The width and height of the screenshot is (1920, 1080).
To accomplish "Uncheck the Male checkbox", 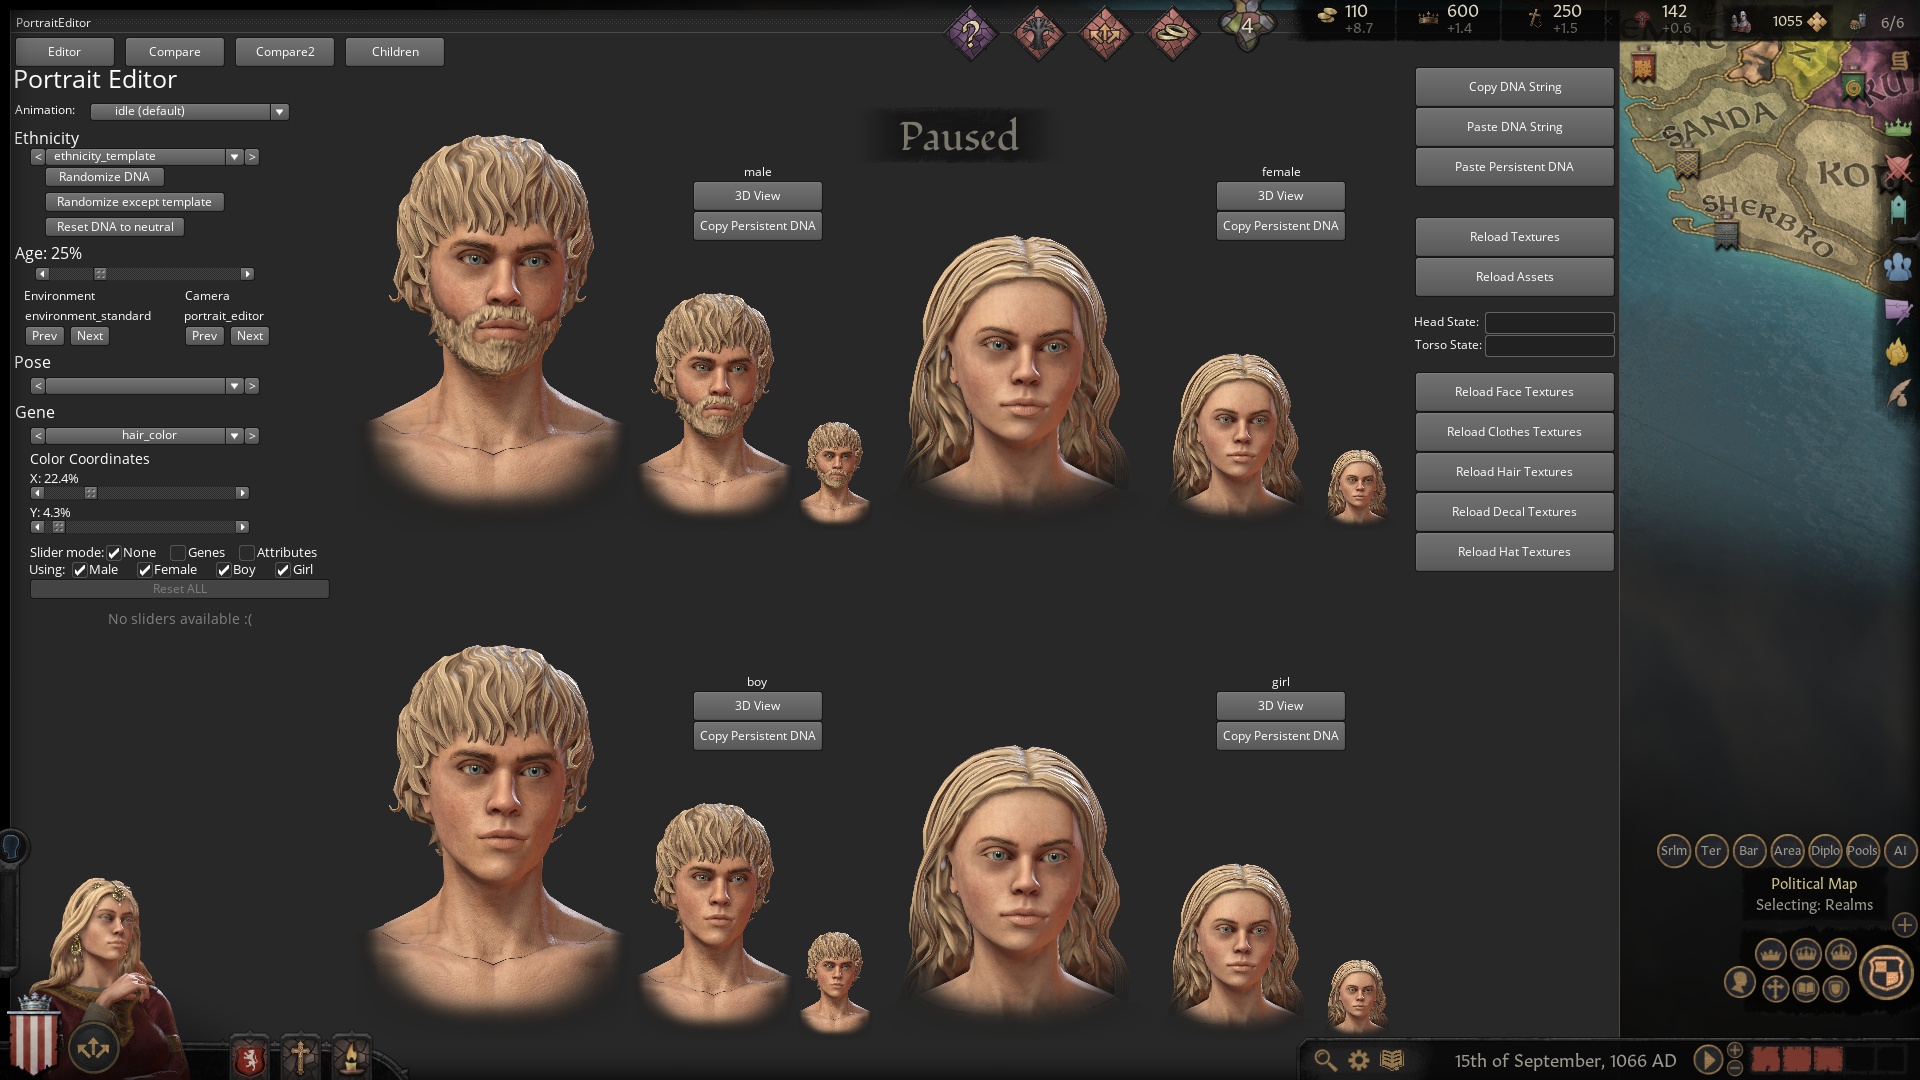I will 80,570.
